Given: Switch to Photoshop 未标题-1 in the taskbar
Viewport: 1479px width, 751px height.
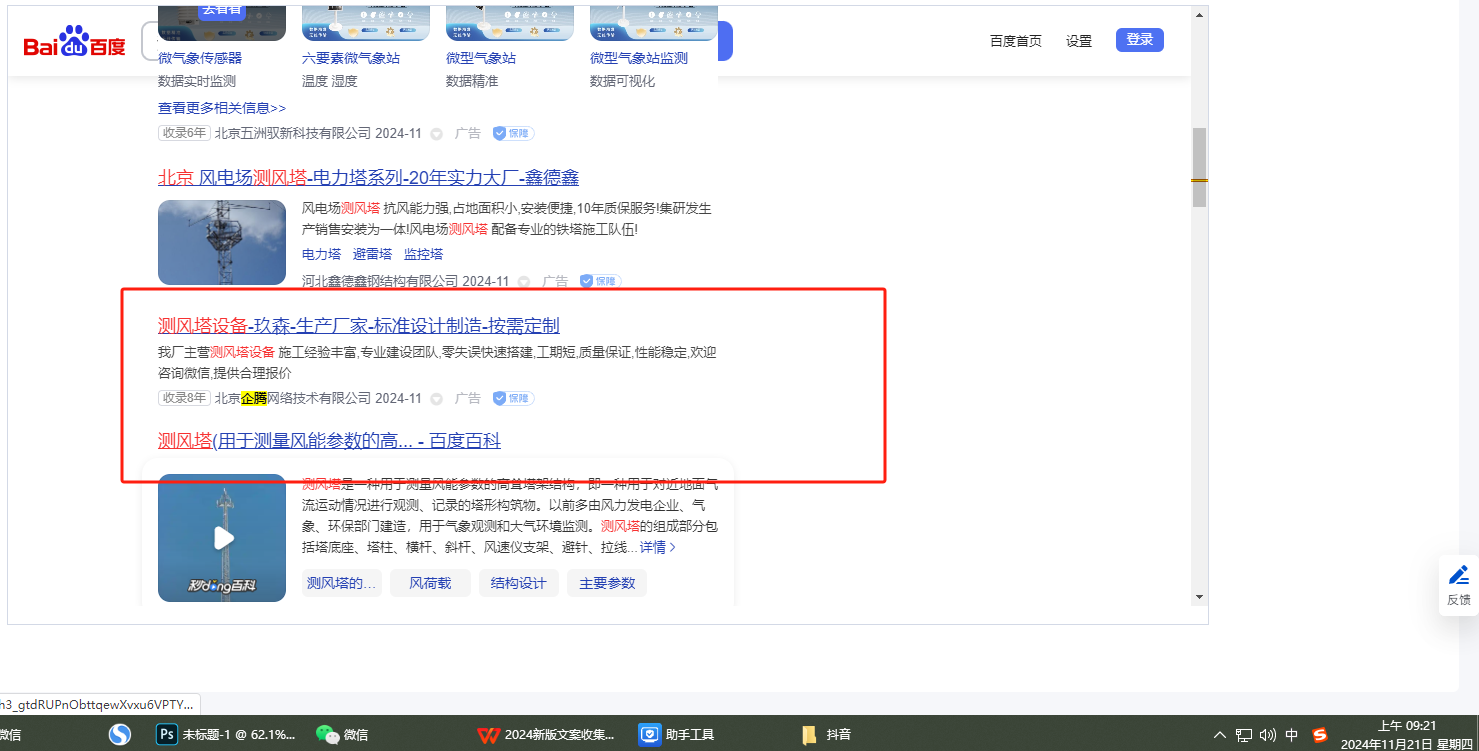Looking at the screenshot, I should point(227,735).
